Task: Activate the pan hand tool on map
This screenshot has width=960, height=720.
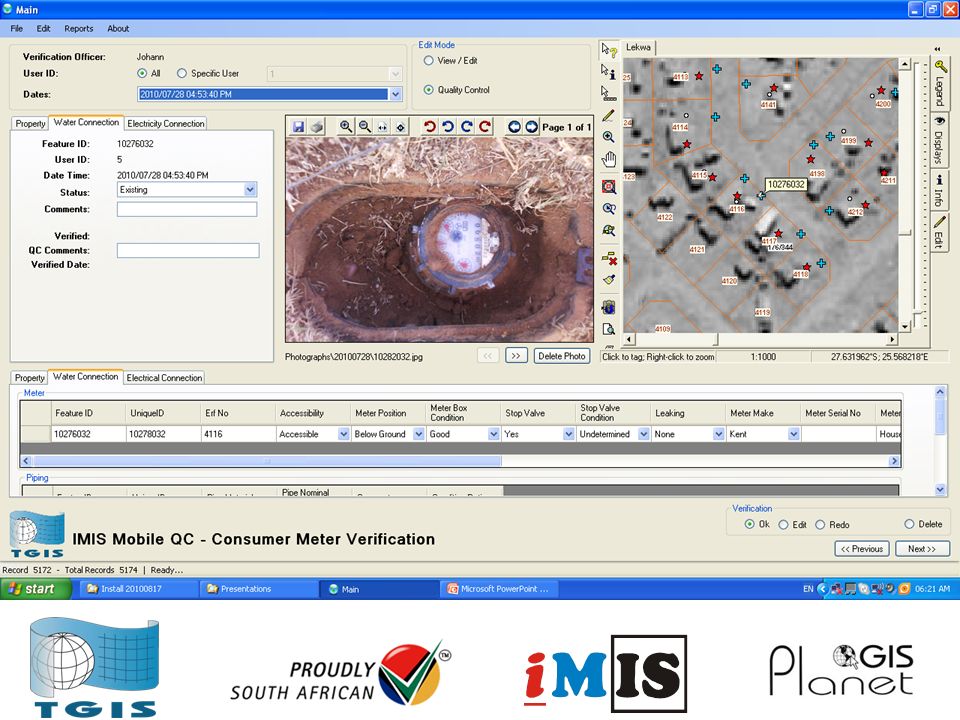Action: click(609, 160)
